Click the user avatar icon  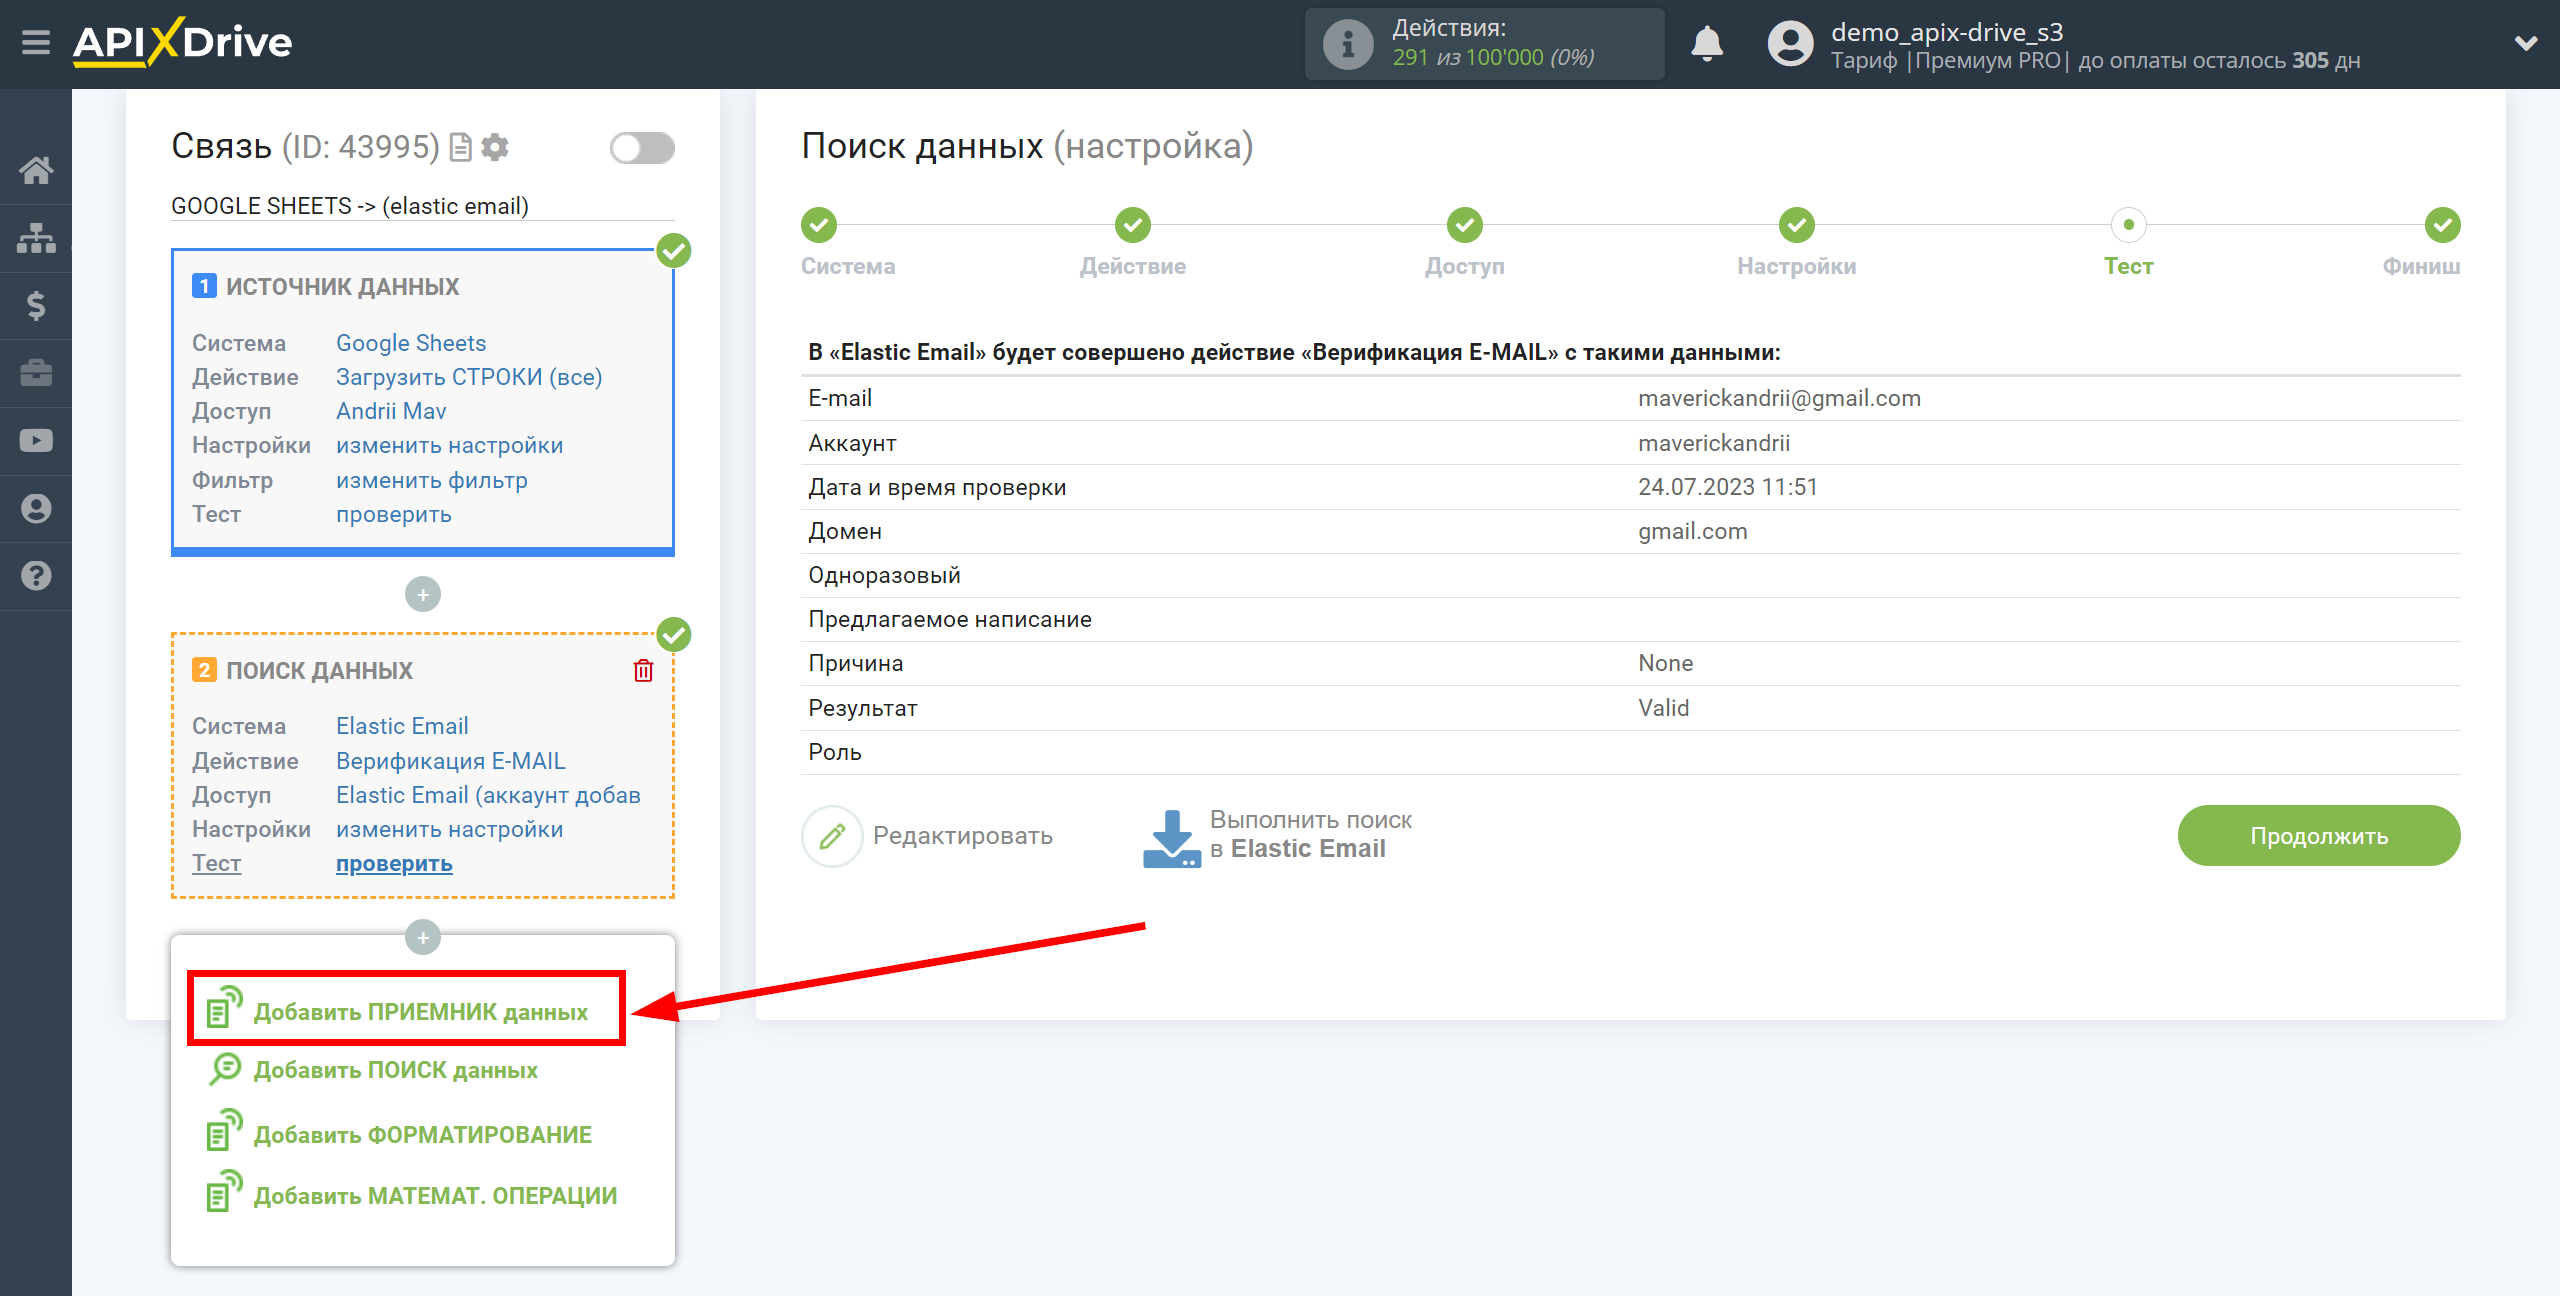point(1790,44)
